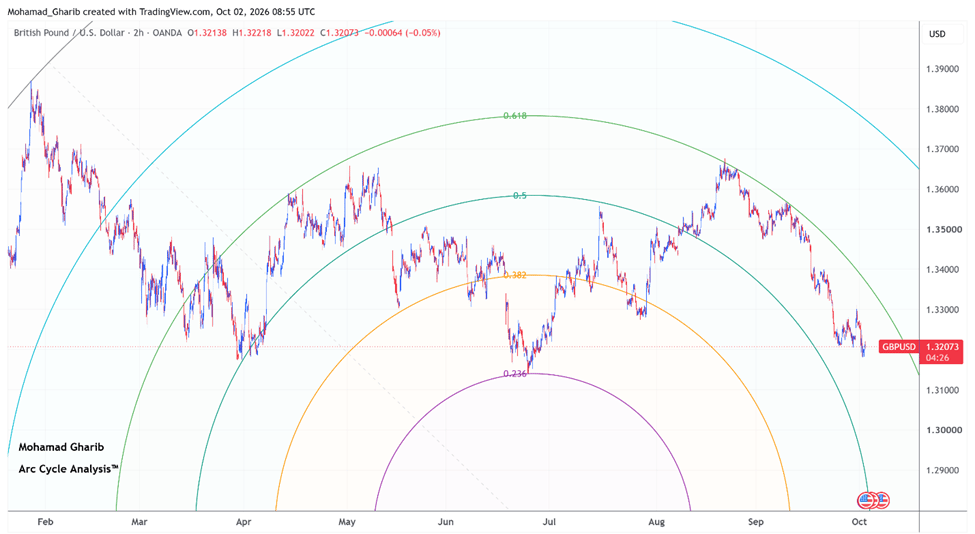The height and width of the screenshot is (534, 975).
Task: Click the change value −0.00064 (−0.05%)
Action: tap(402, 32)
